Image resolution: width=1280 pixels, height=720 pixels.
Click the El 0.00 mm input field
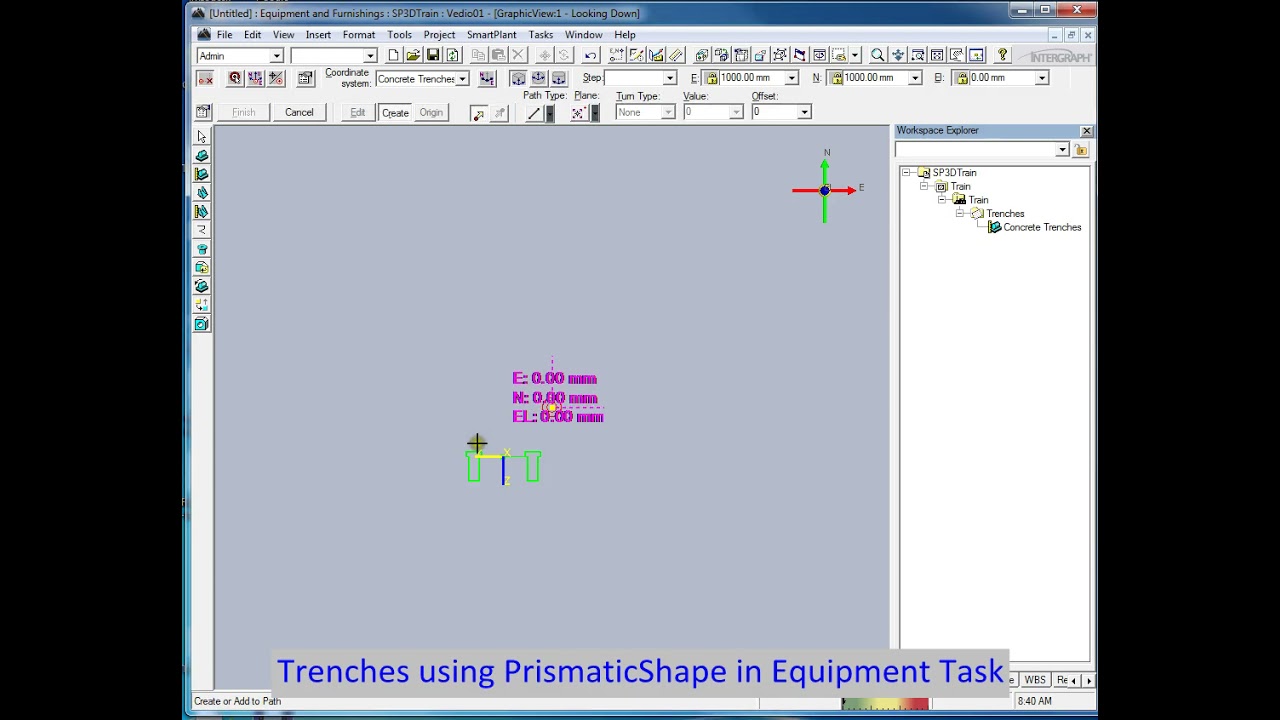click(1001, 78)
